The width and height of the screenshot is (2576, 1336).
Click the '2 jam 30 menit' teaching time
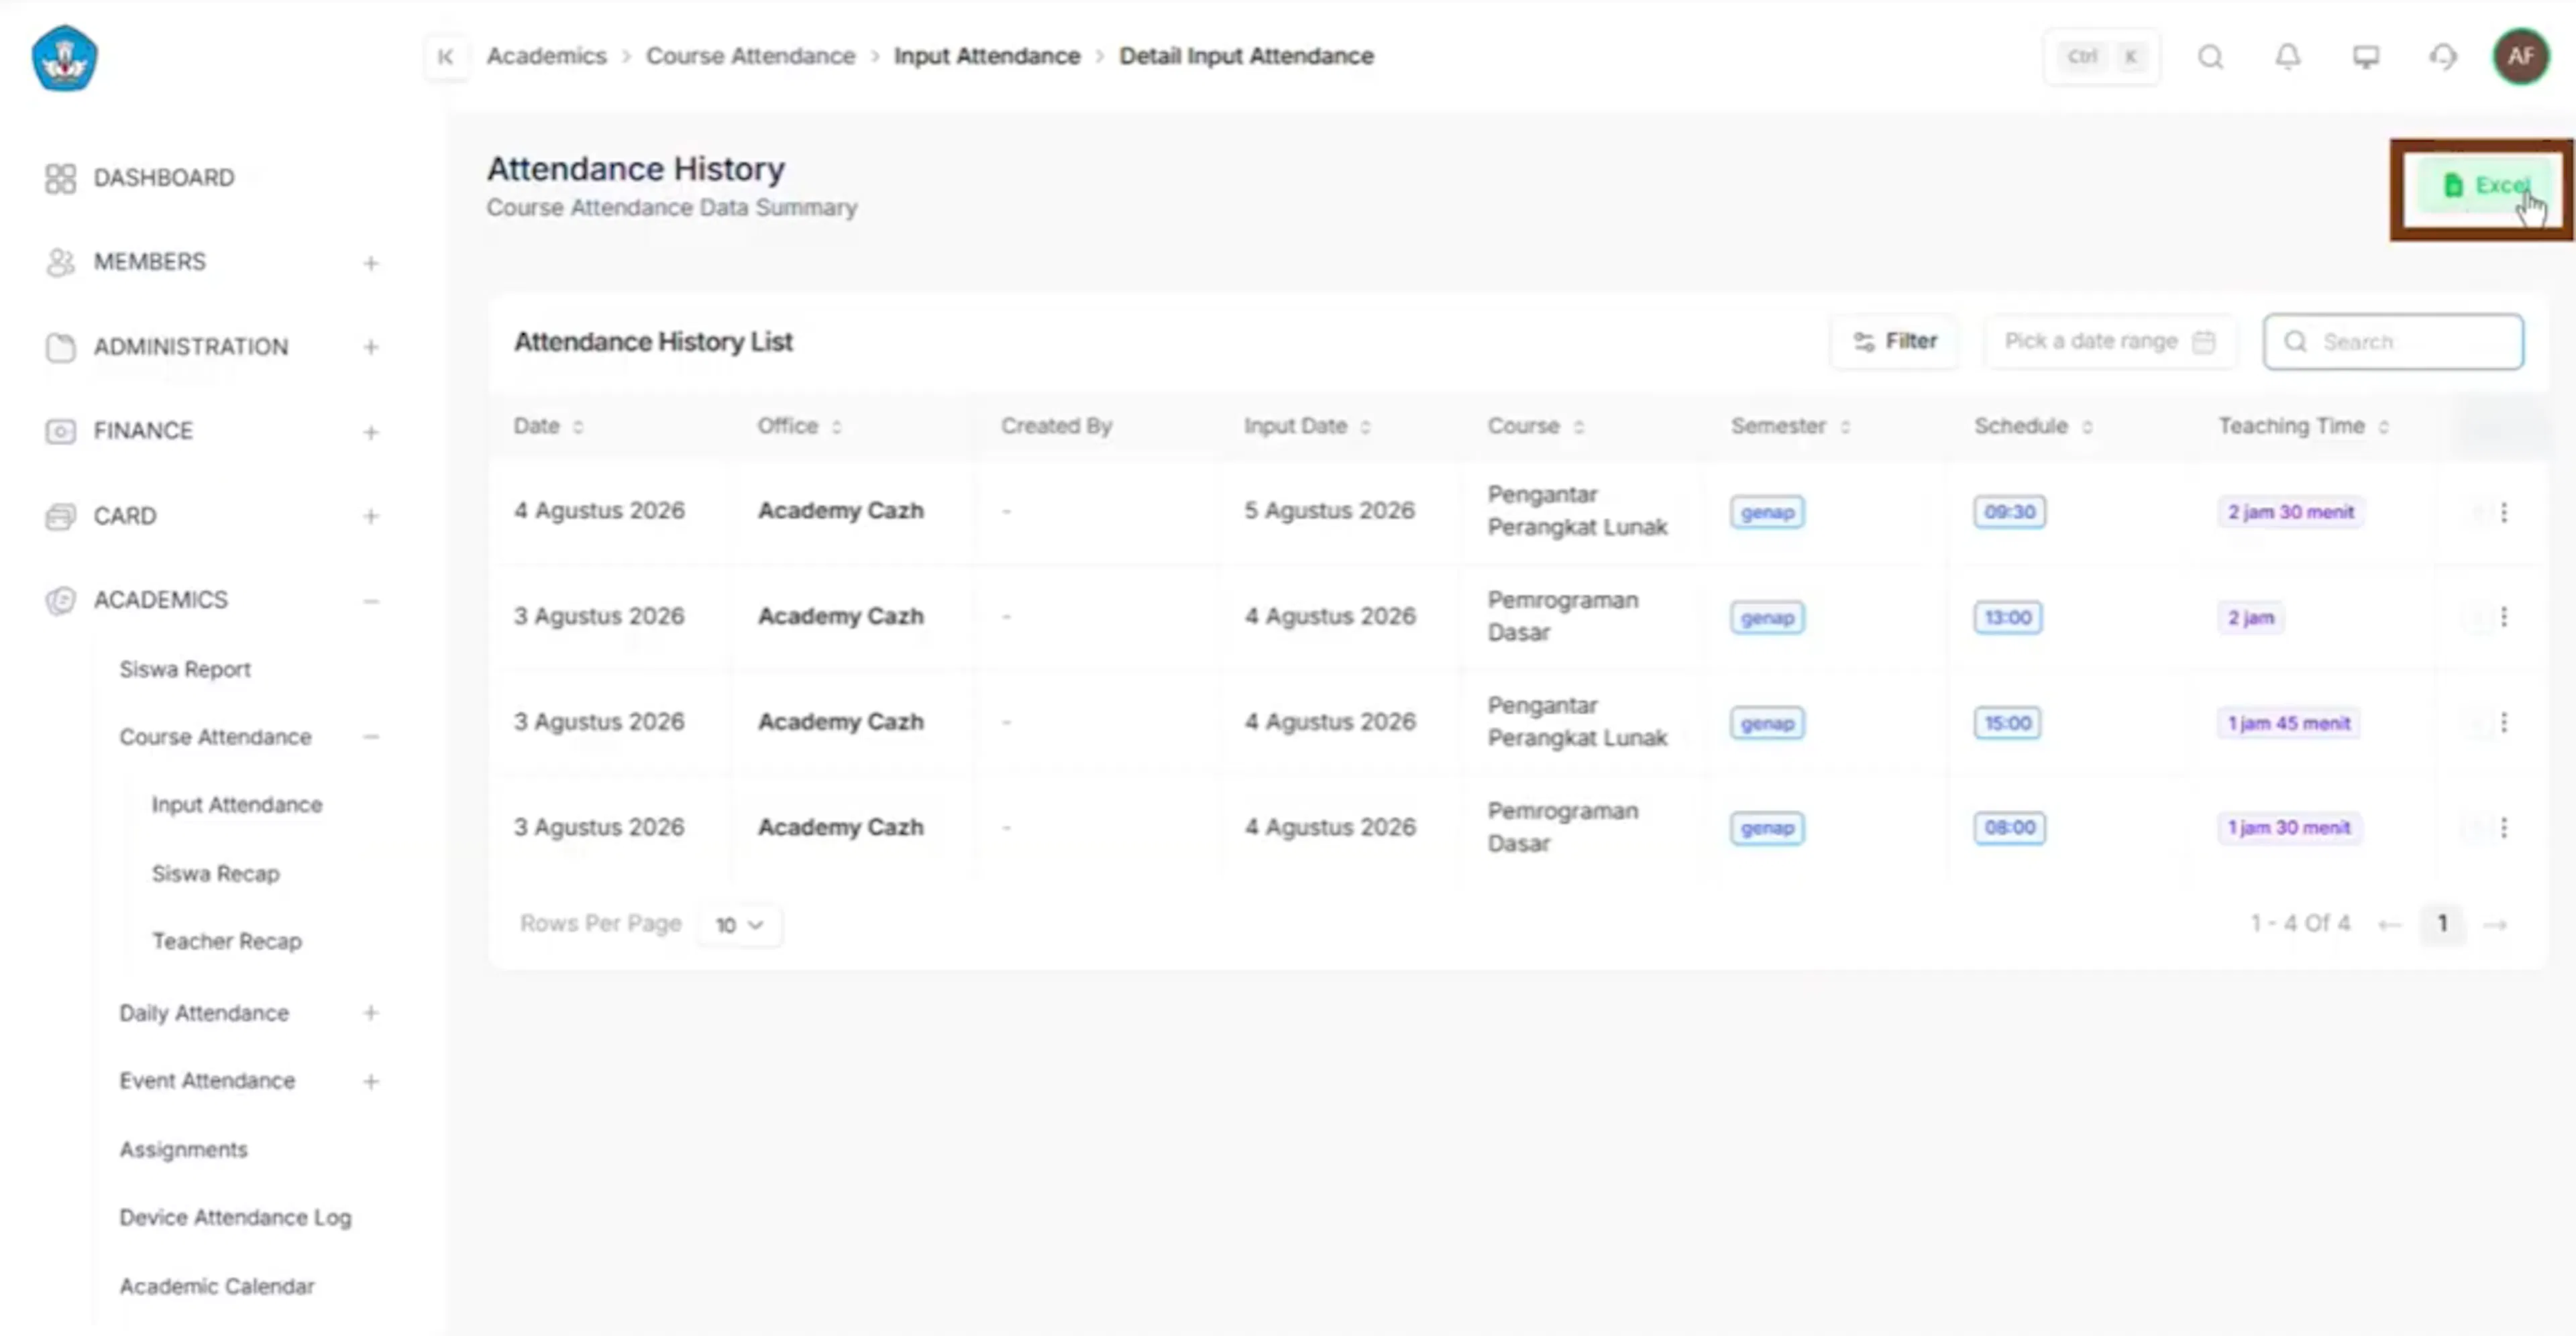coord(2290,512)
